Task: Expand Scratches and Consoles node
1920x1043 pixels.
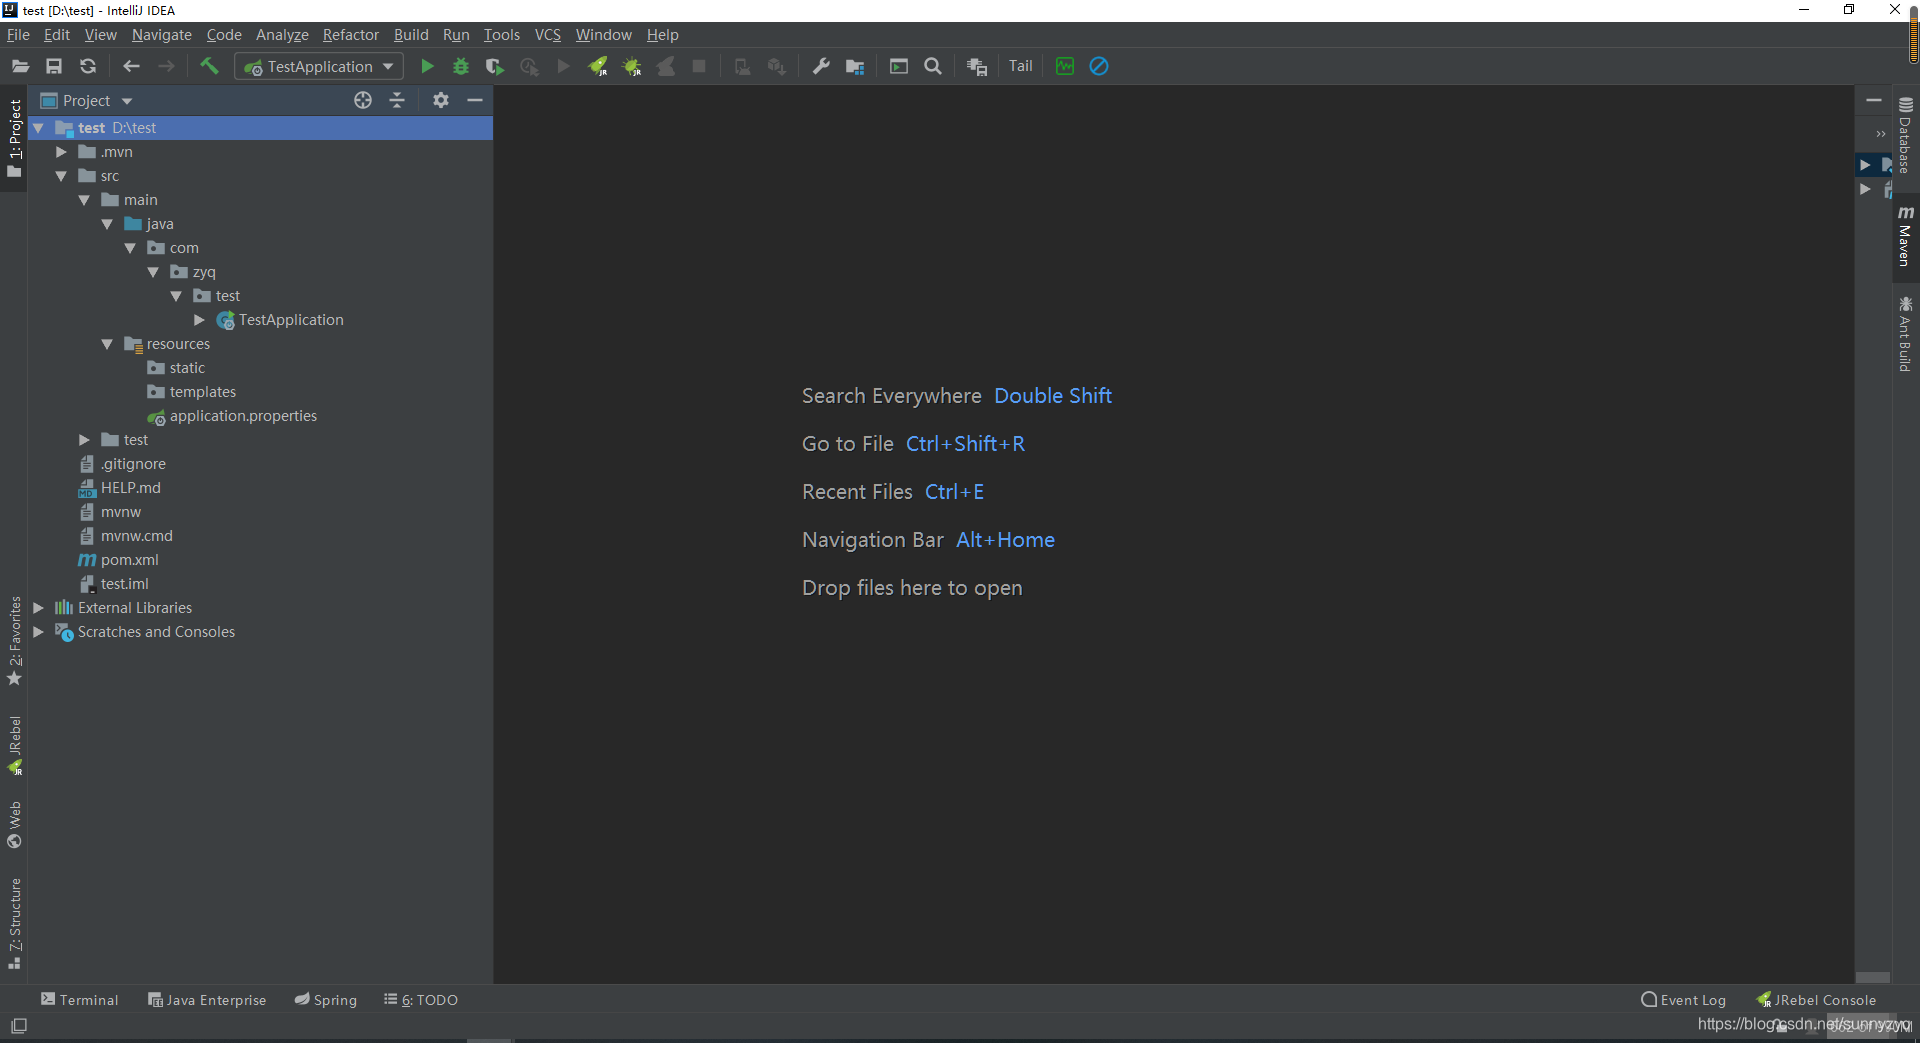Action: tap(38, 632)
